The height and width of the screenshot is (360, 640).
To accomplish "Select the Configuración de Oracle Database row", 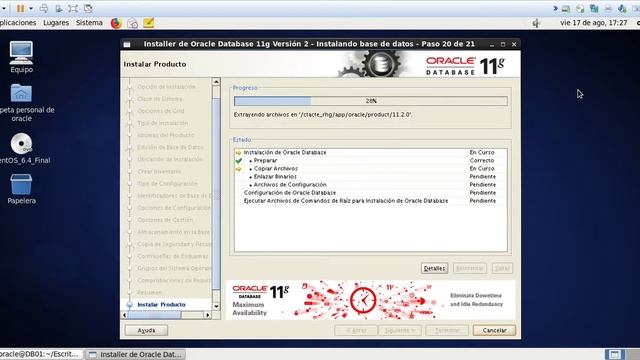I will (370, 193).
